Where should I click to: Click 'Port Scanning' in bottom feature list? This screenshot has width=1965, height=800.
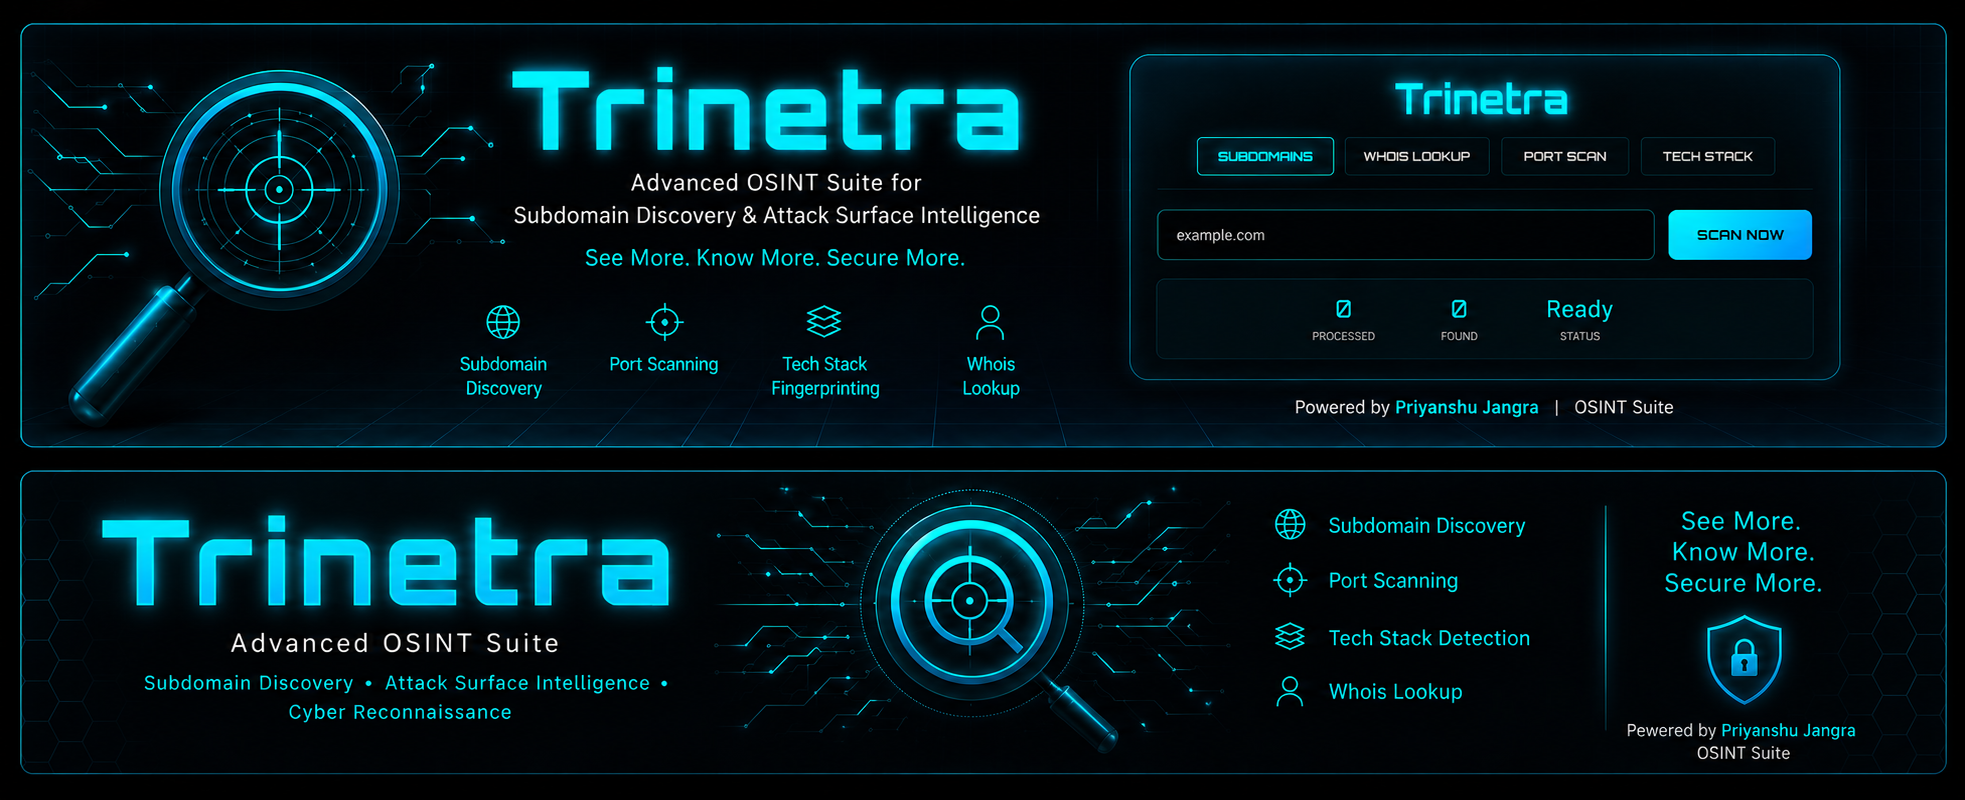click(1393, 581)
